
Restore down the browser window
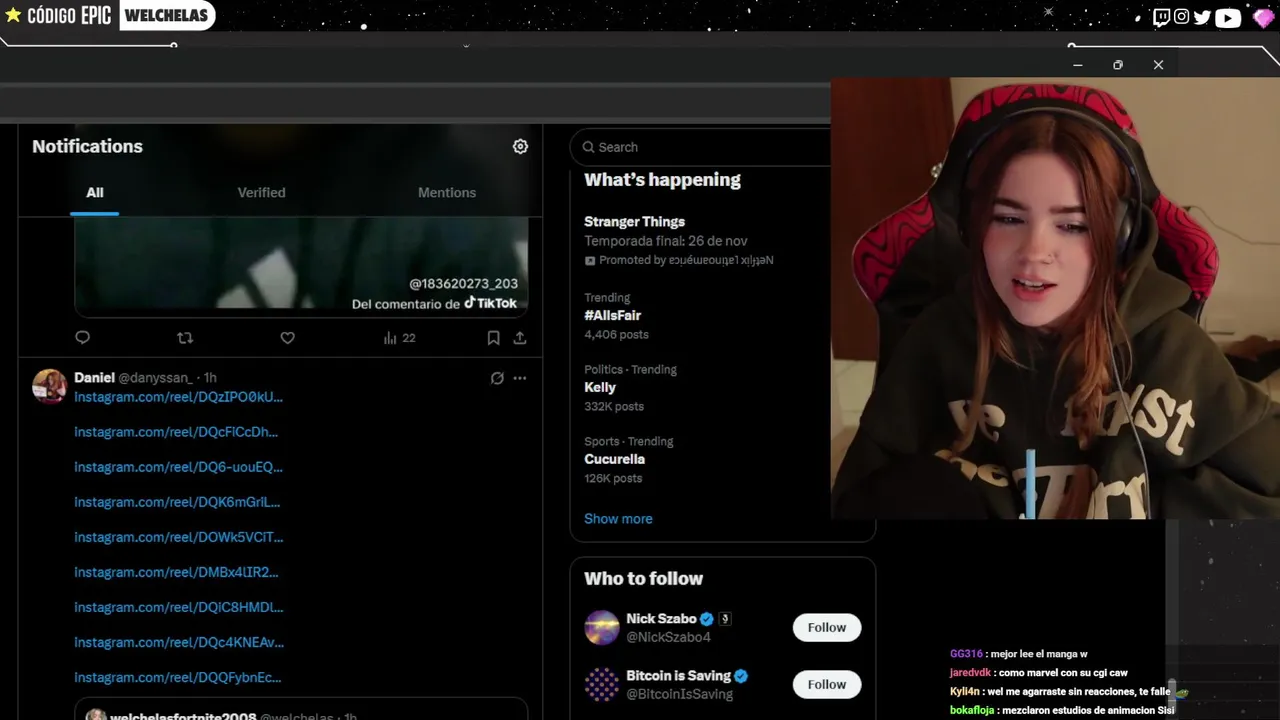click(1118, 65)
